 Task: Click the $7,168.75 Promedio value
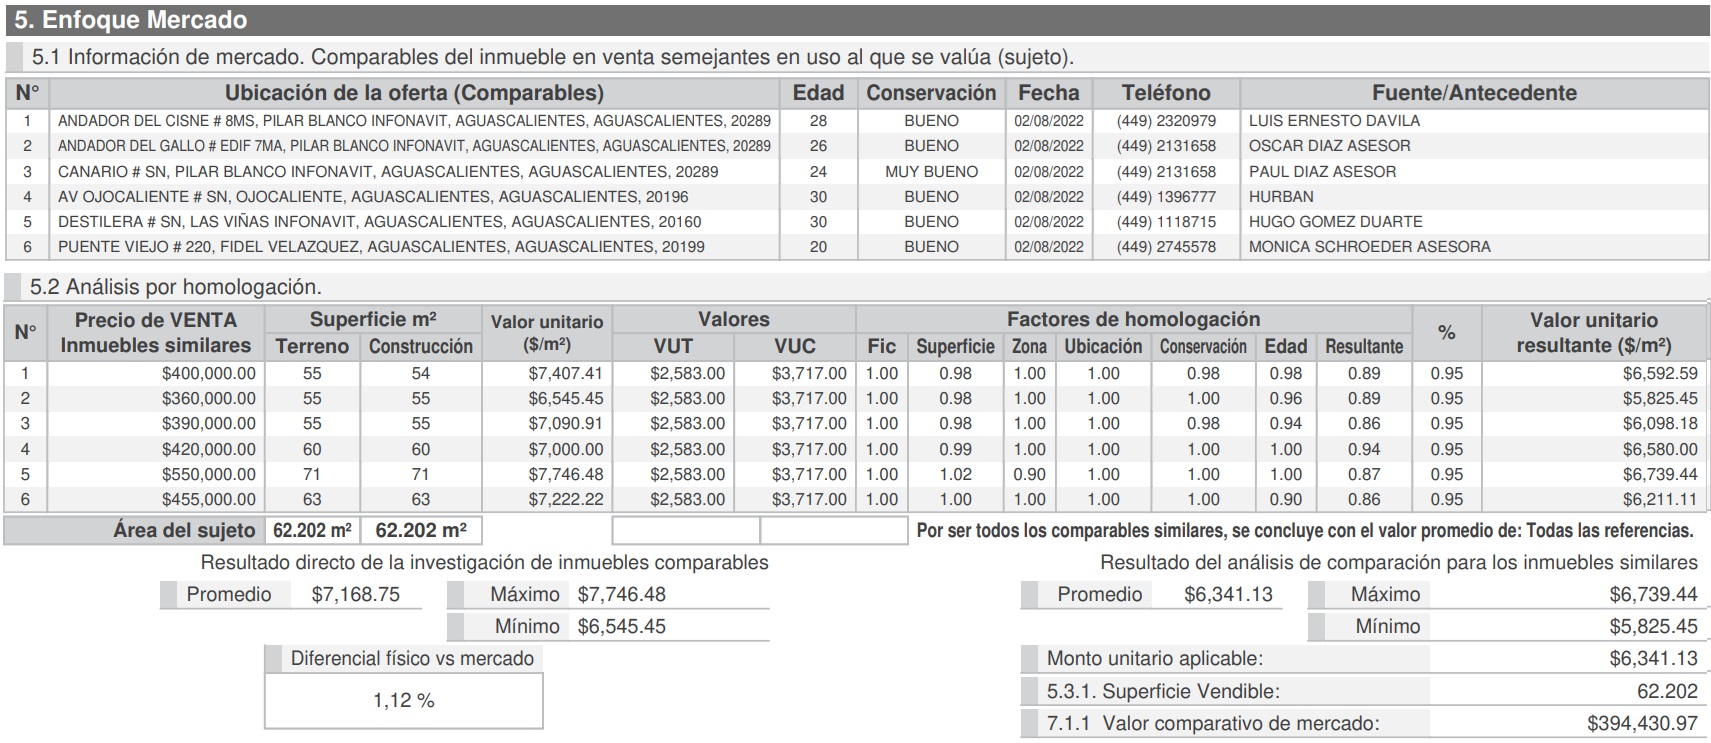tap(355, 595)
